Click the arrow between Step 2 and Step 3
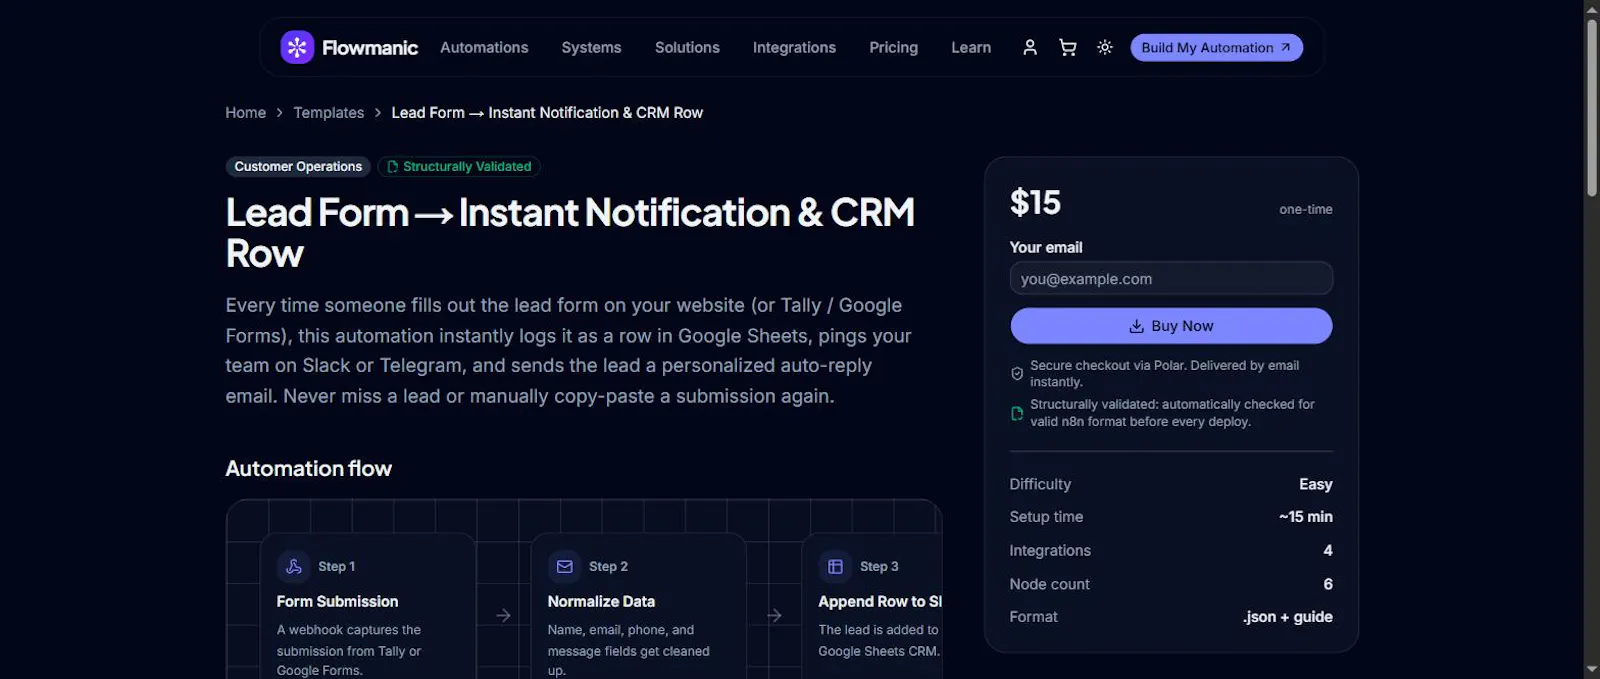Screen dimensions: 1600x679 click(x=775, y=615)
